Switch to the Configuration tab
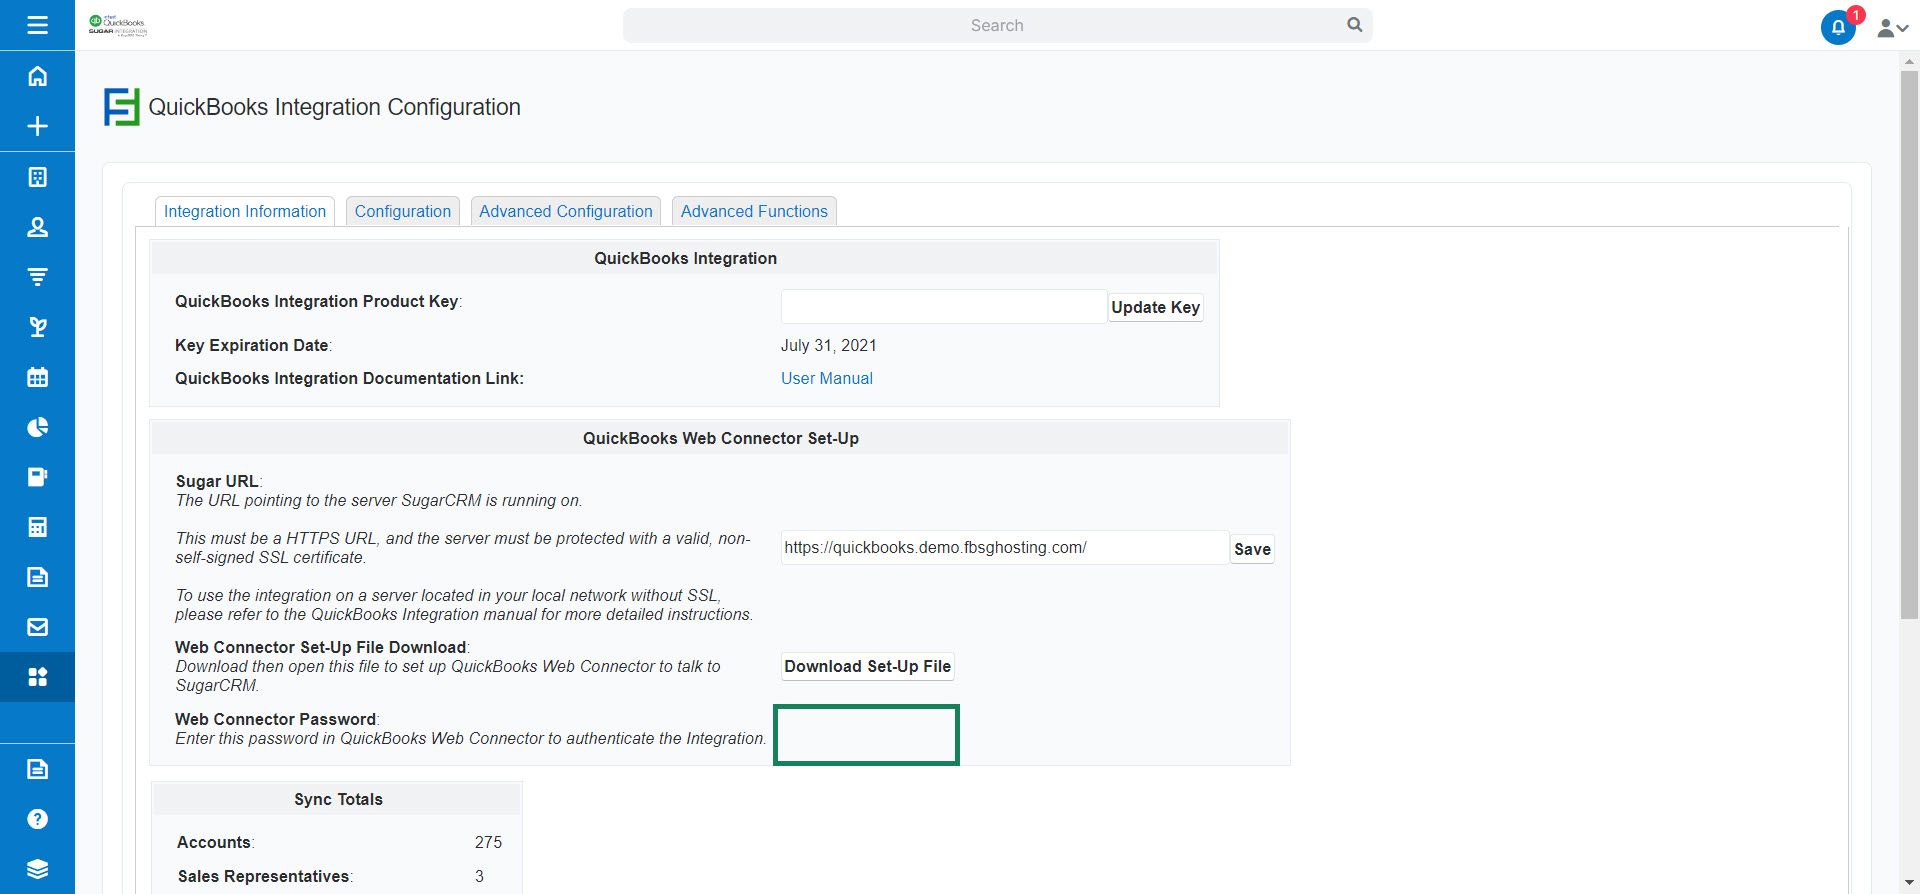 point(402,211)
